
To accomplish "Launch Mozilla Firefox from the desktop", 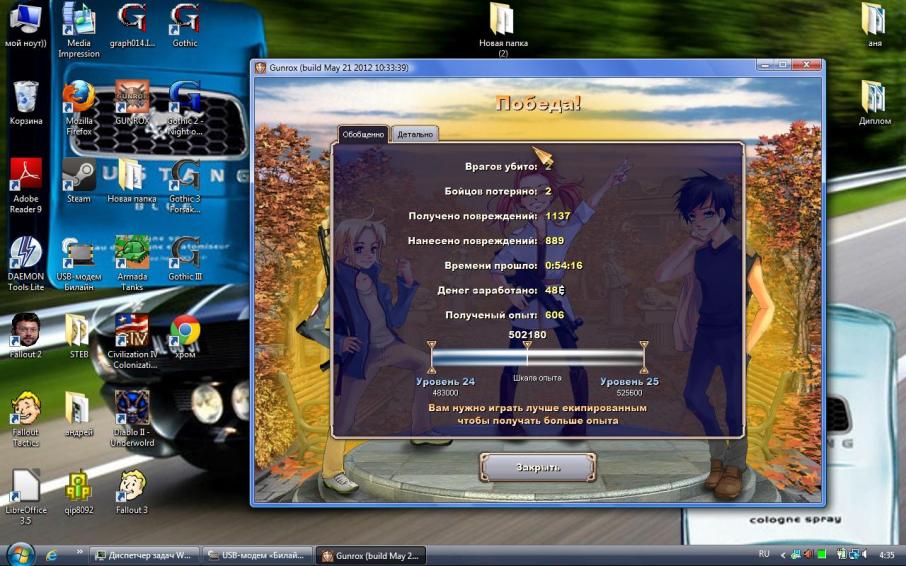I will [78, 98].
